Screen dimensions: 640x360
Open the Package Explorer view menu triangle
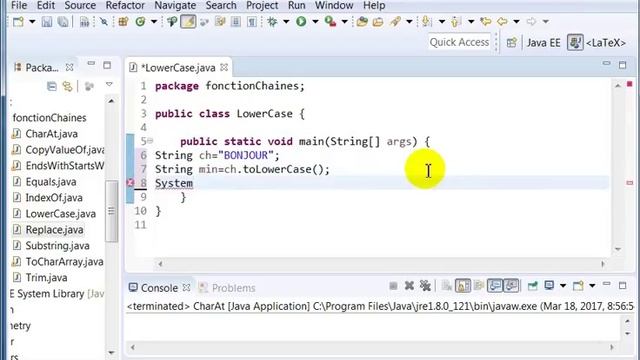tap(109, 84)
